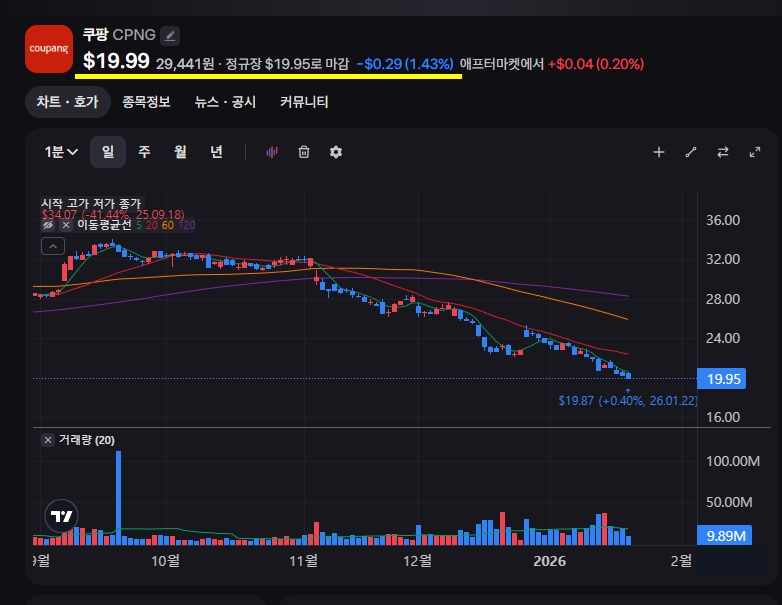
Task: Click the pencil edit icon beside CPNG
Action: point(170,35)
